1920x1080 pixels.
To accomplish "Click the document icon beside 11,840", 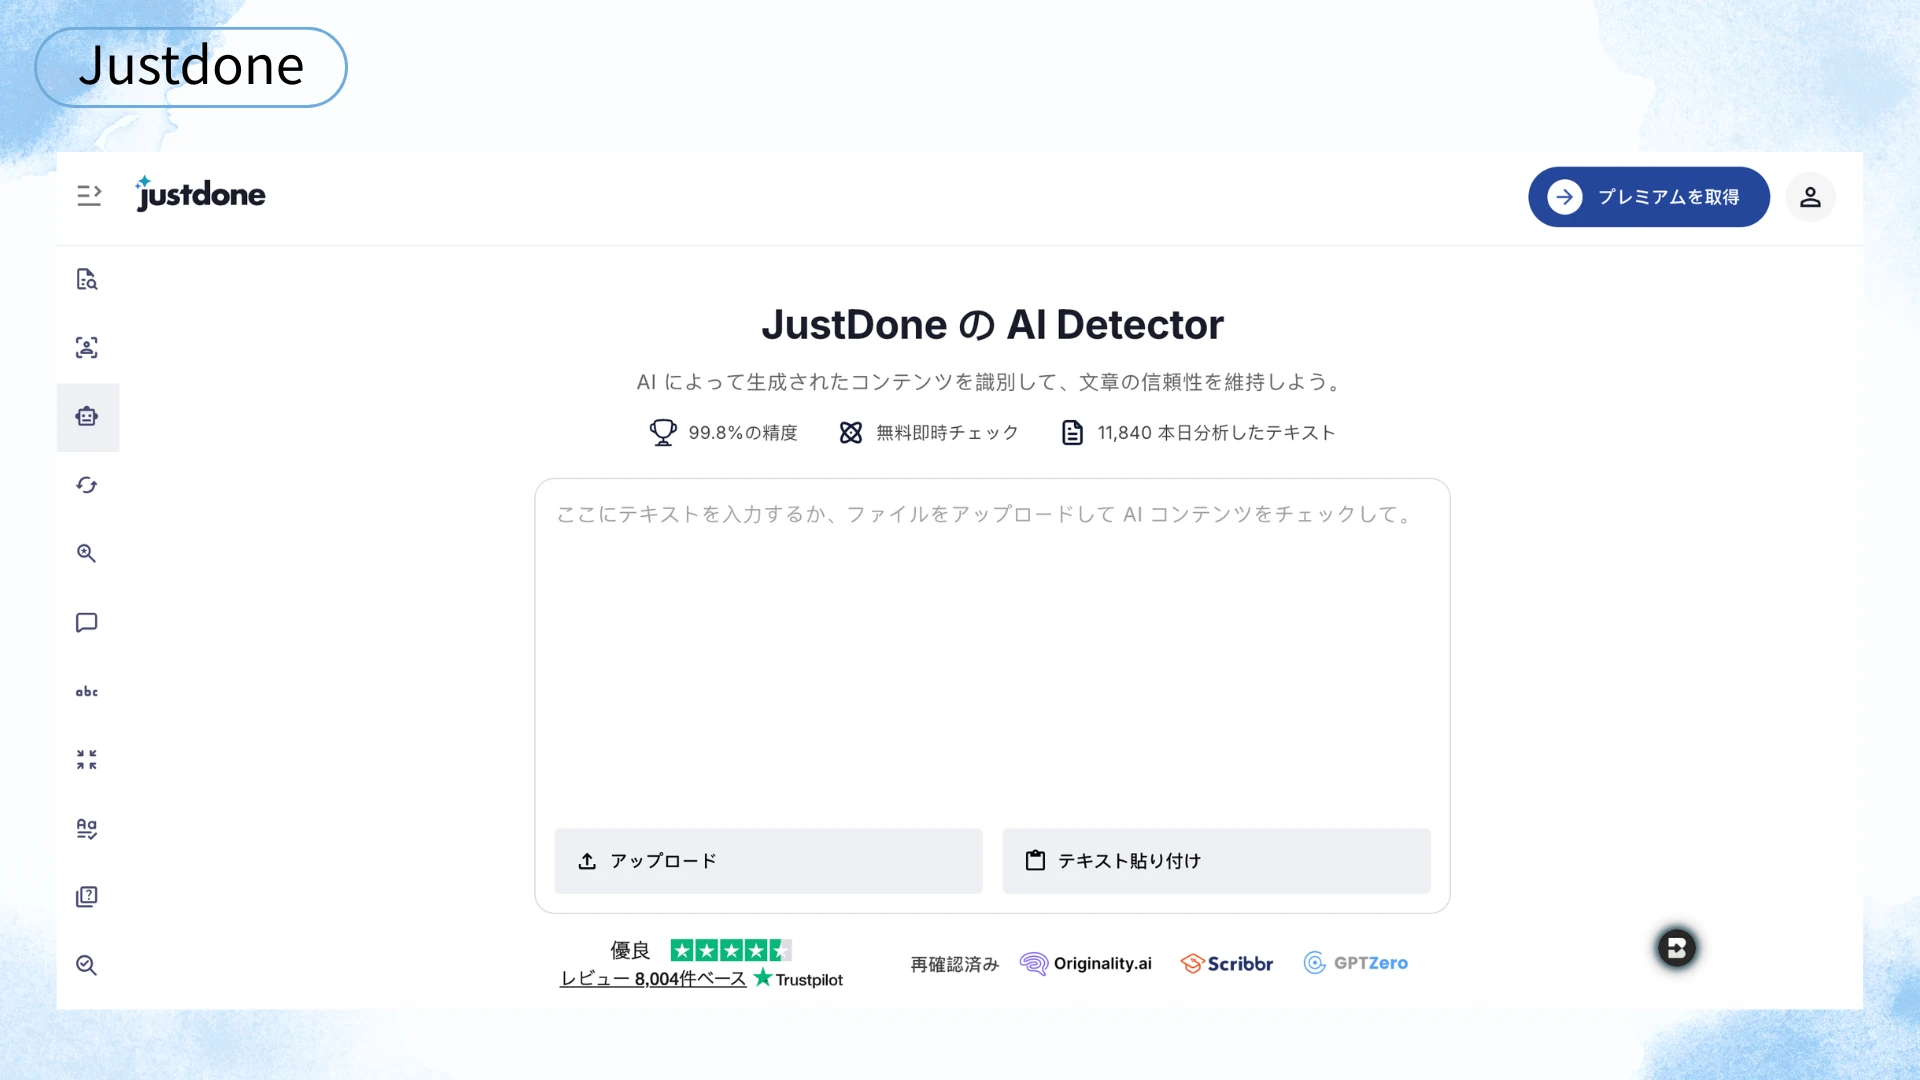I will point(1072,433).
